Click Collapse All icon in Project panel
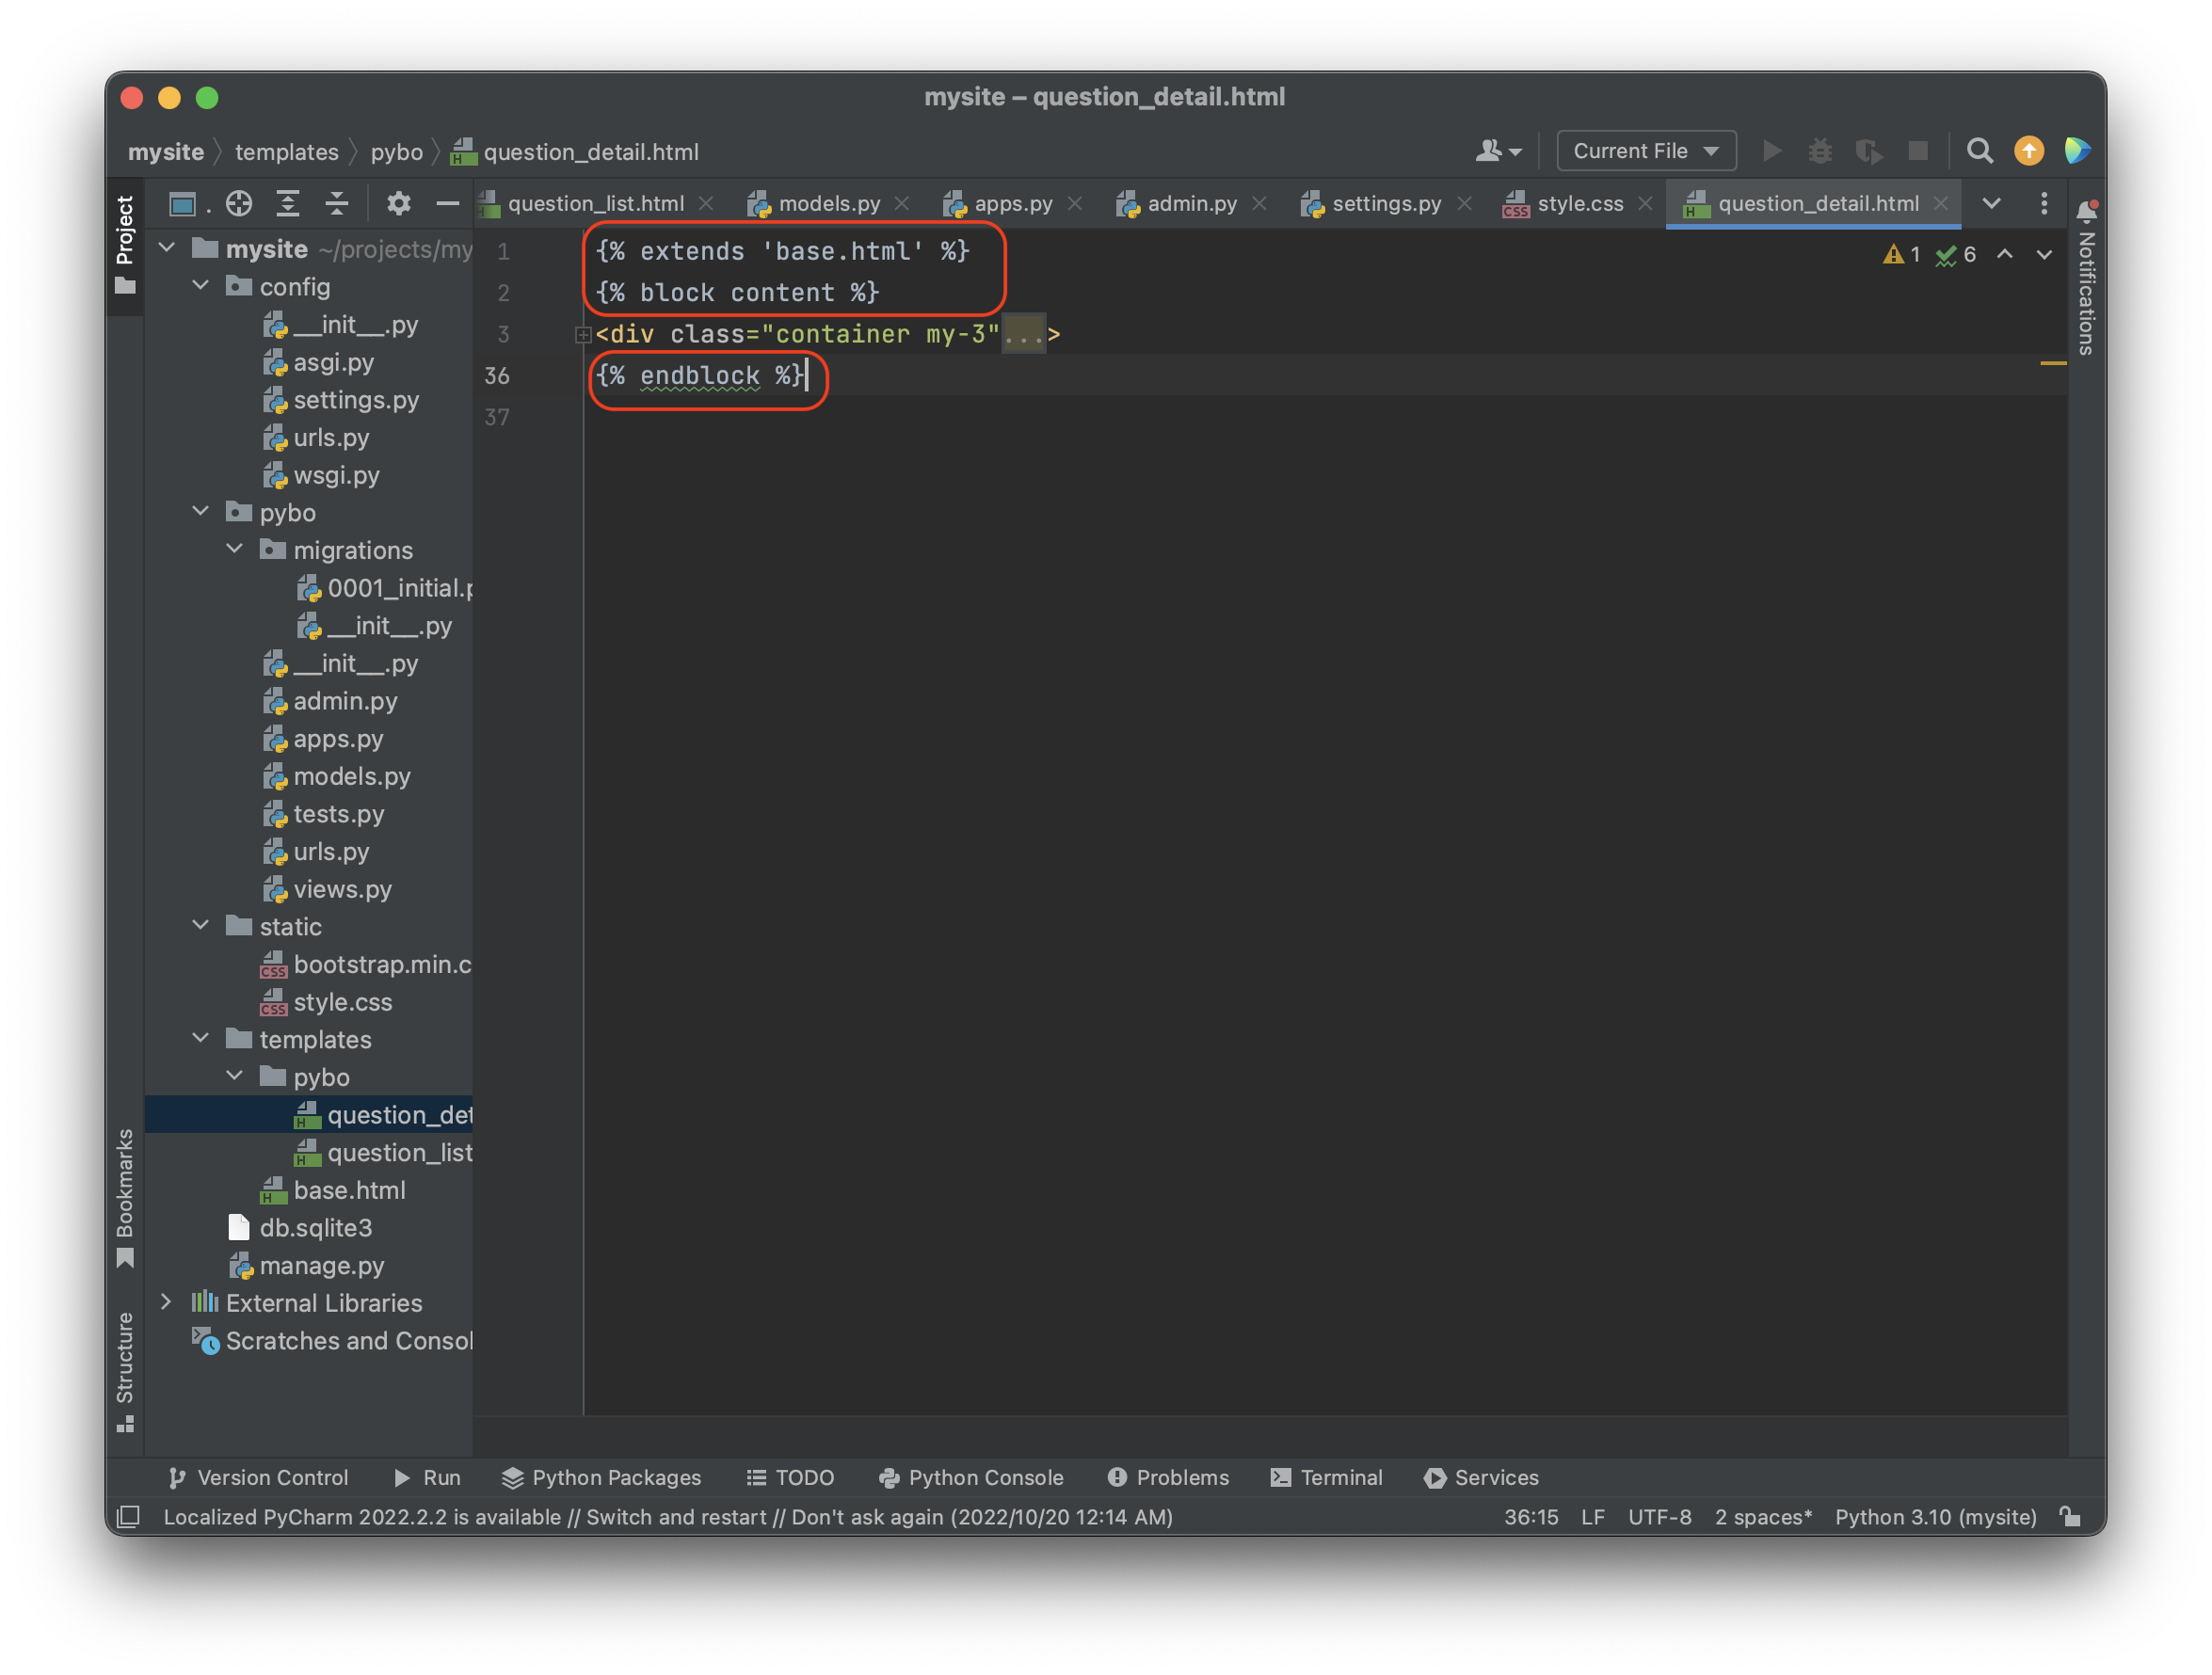 tap(337, 204)
